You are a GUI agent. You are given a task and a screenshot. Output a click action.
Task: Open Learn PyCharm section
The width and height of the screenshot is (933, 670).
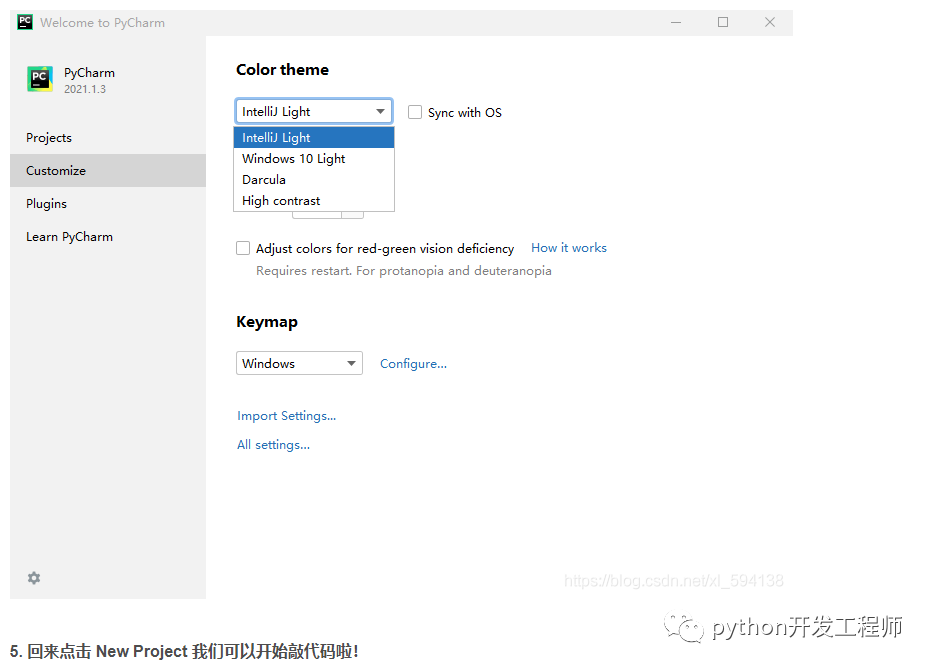coord(69,237)
